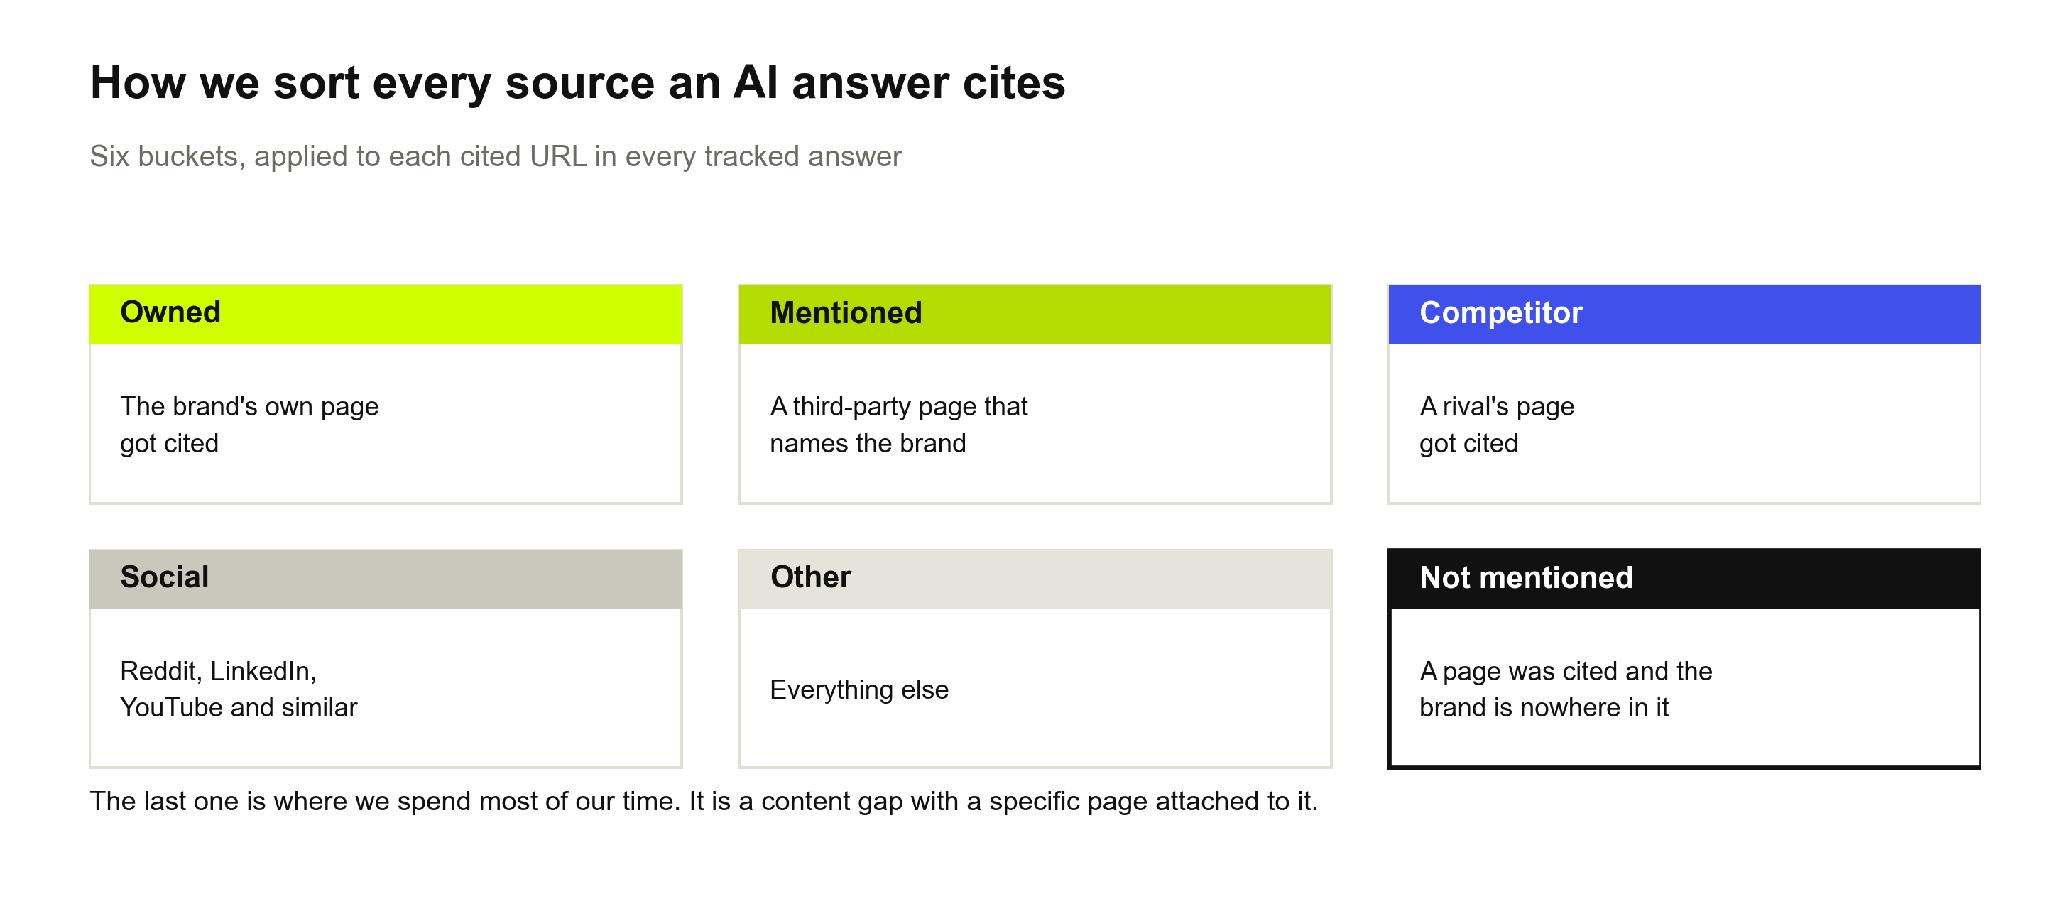2045x916 pixels.
Task: Select the 'Everything else' description
Action: tap(859, 690)
